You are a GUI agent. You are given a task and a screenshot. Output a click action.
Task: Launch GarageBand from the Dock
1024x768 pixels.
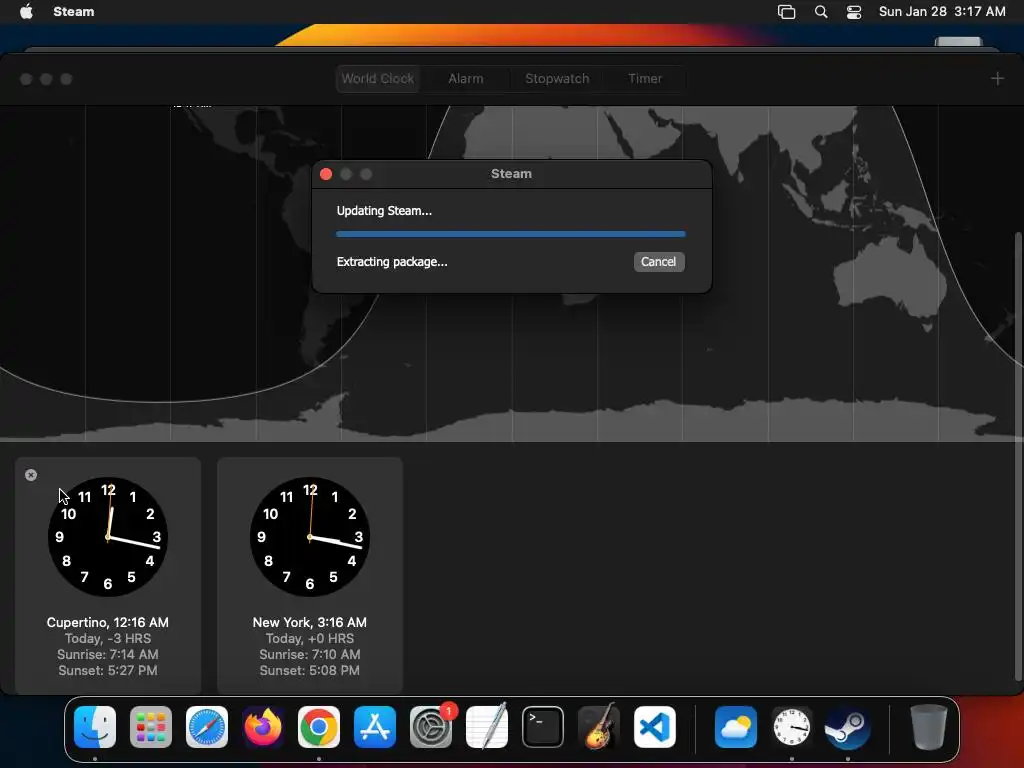[x=599, y=727]
